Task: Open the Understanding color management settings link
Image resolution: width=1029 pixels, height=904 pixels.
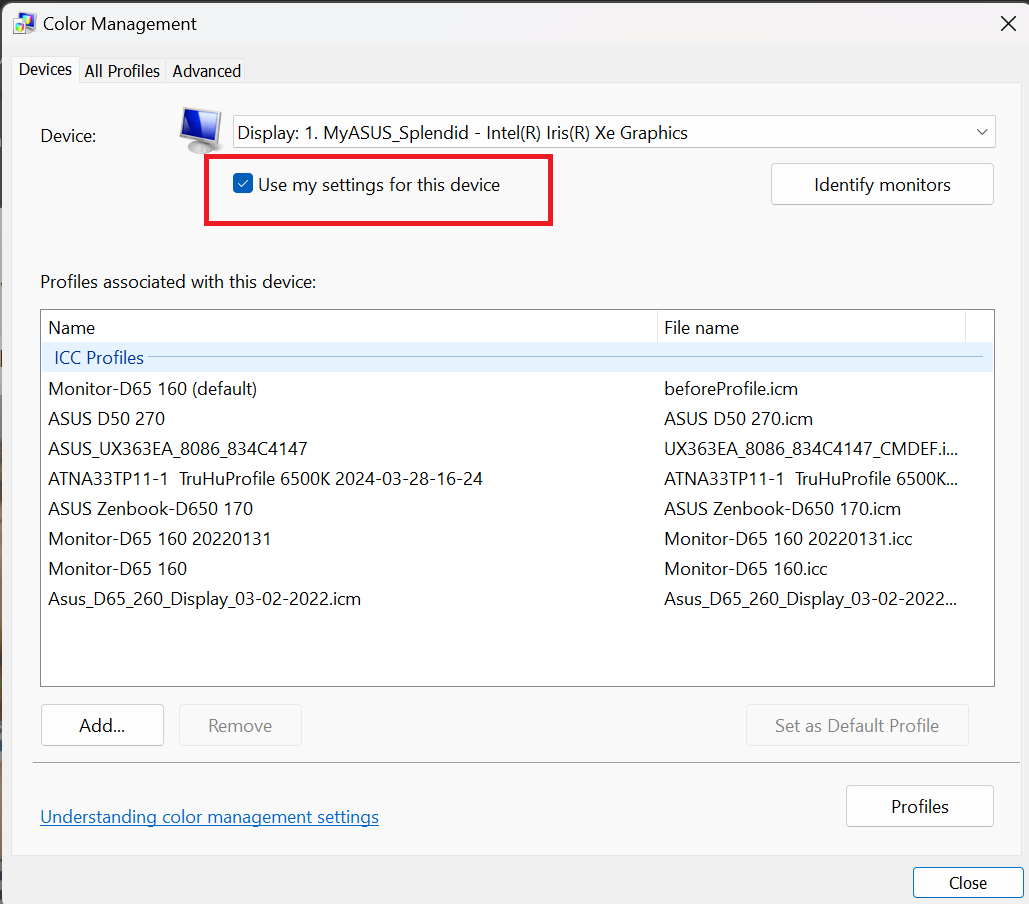Action: (209, 817)
